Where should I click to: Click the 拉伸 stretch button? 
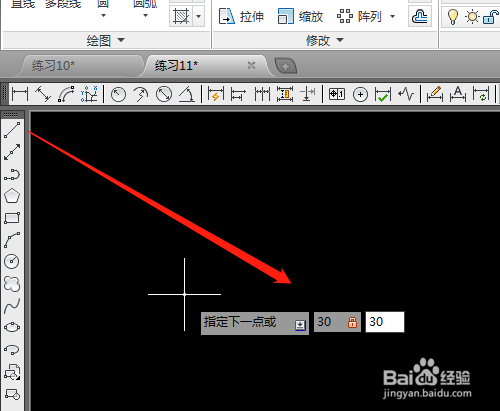point(241,16)
